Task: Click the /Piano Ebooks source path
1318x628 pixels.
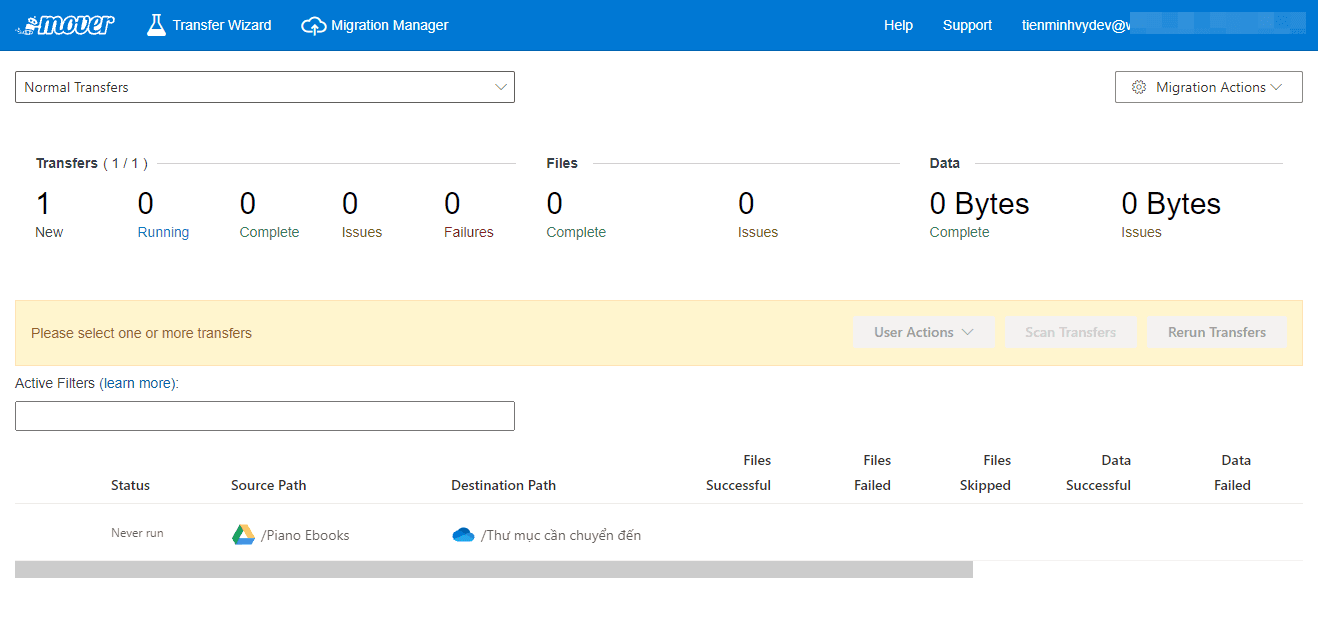Action: tap(305, 535)
